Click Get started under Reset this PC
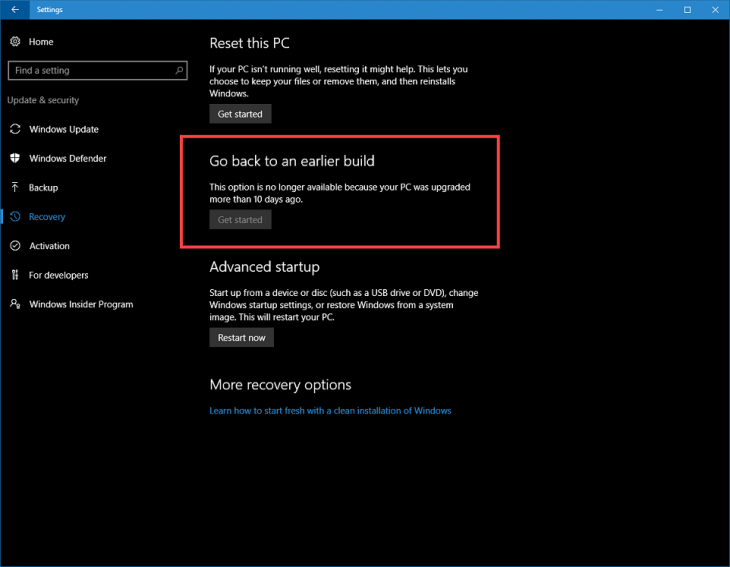Viewport: 730px width, 567px height. (x=240, y=114)
